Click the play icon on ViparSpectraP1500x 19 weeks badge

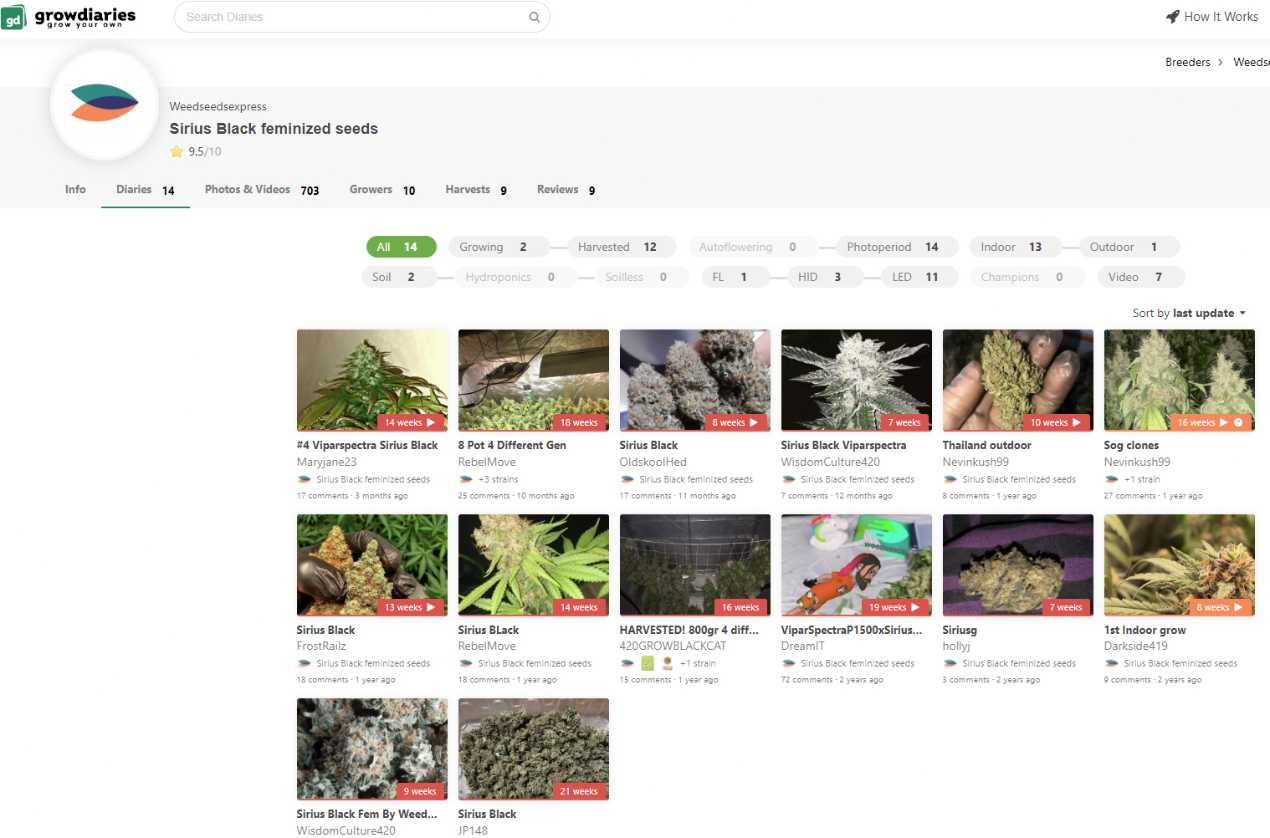tap(915, 607)
